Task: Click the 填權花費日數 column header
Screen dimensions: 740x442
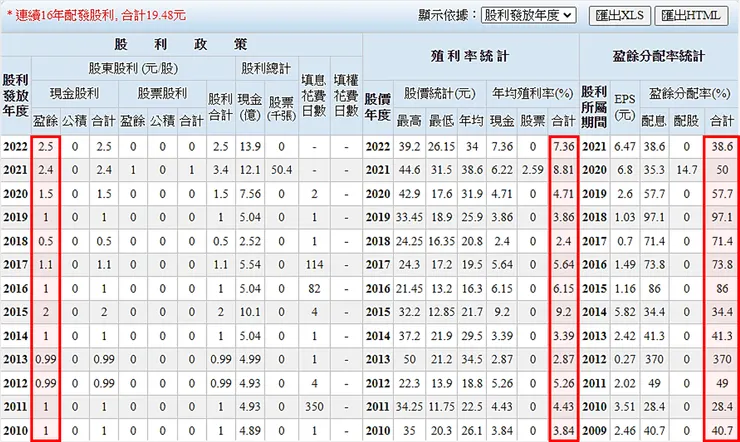Action: click(346, 96)
